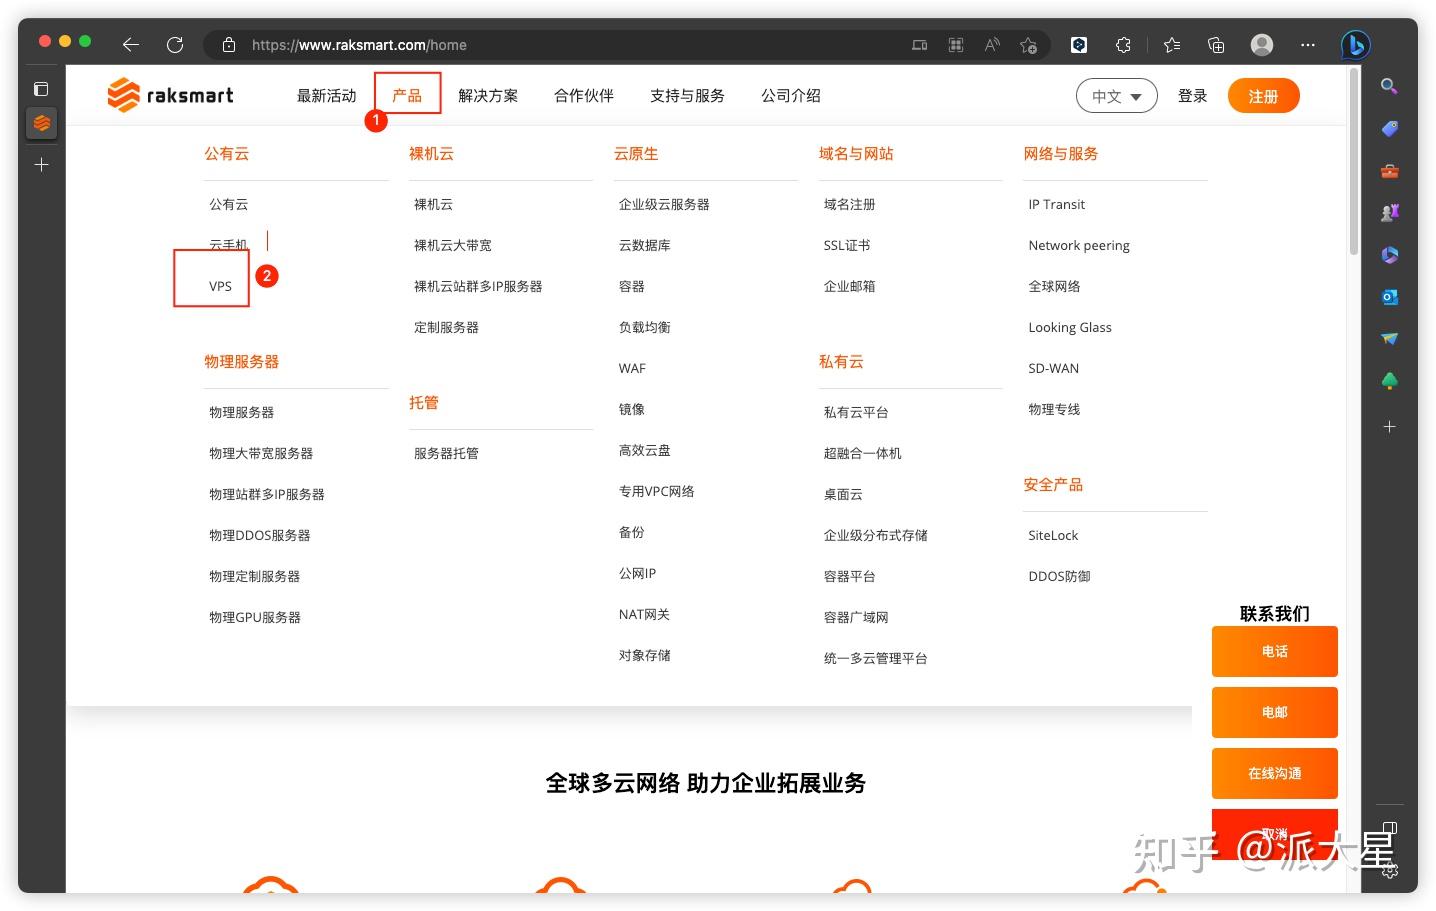
Task: Open the Collections icon
Action: [1216, 44]
